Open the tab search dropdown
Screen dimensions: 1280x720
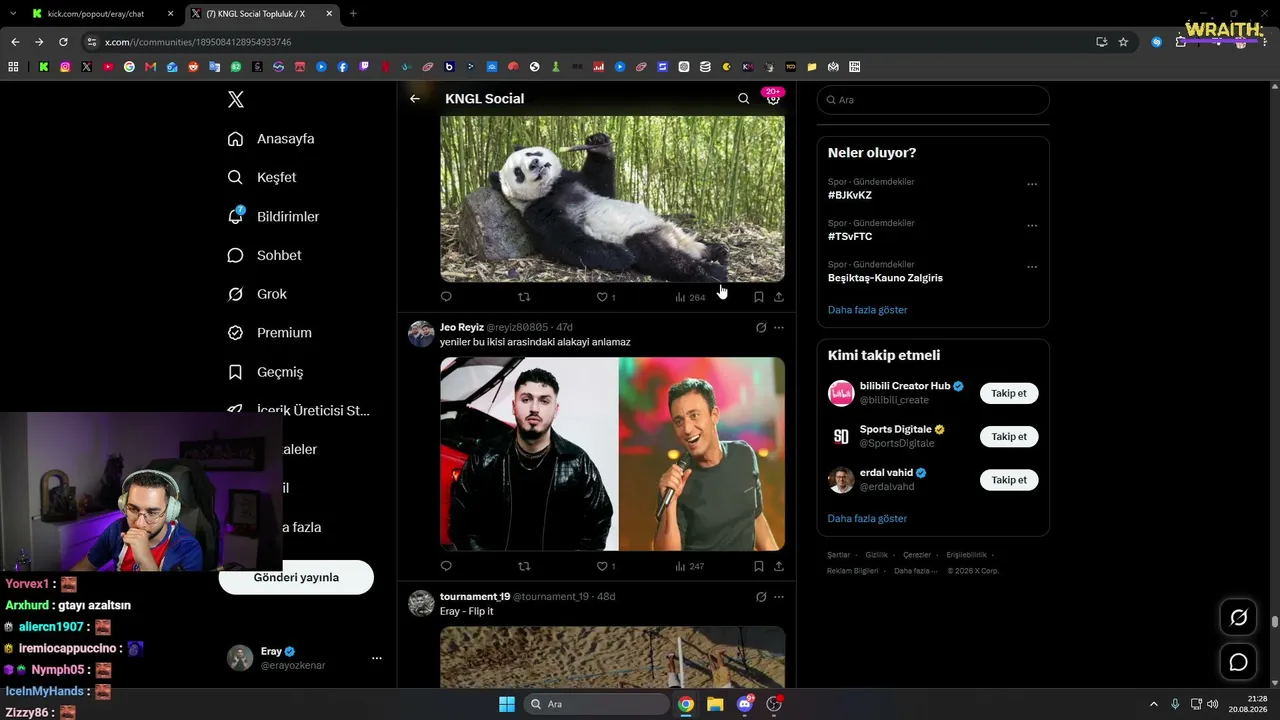tap(12, 14)
